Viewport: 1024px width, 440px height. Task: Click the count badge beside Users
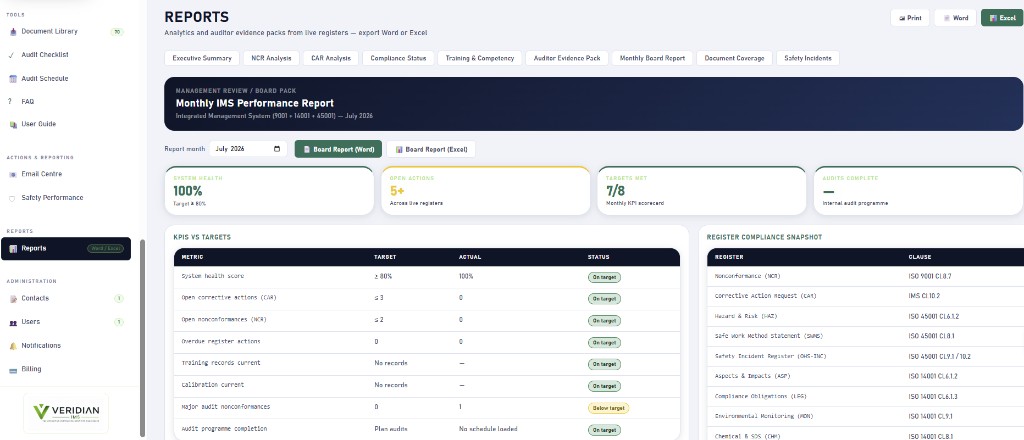click(119, 322)
